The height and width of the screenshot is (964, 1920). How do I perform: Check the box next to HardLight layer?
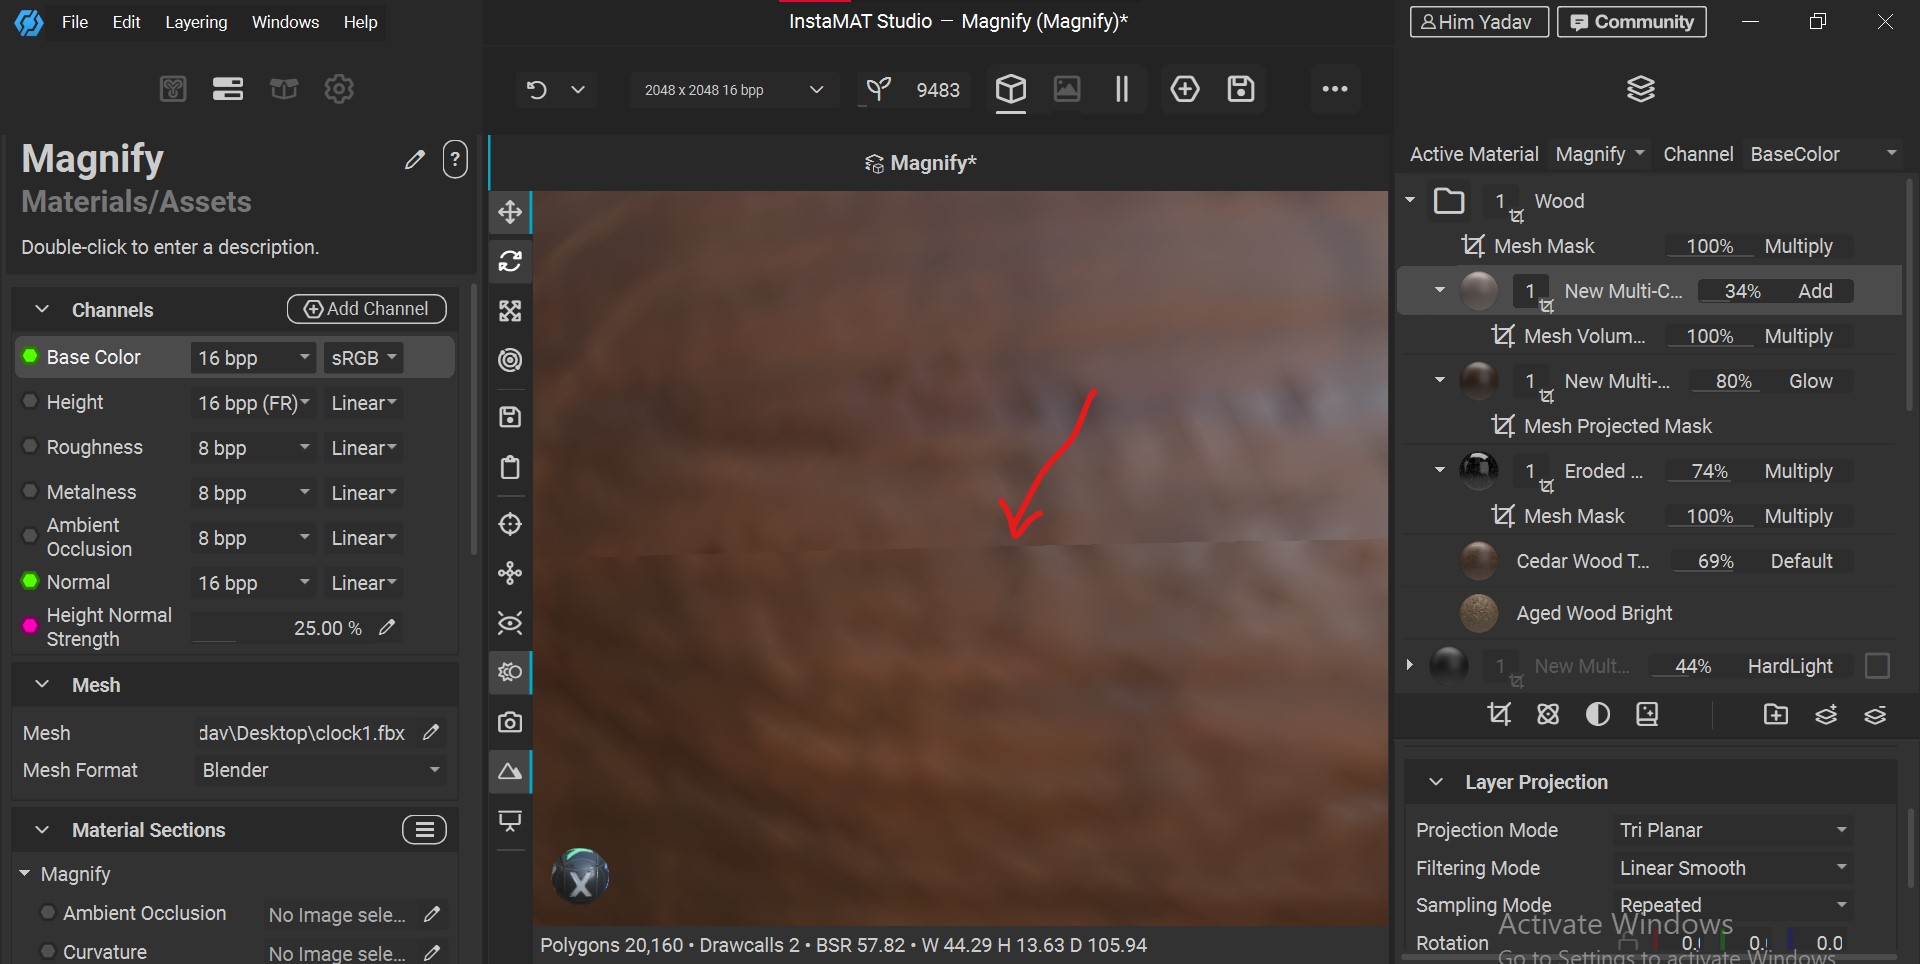coord(1877,666)
